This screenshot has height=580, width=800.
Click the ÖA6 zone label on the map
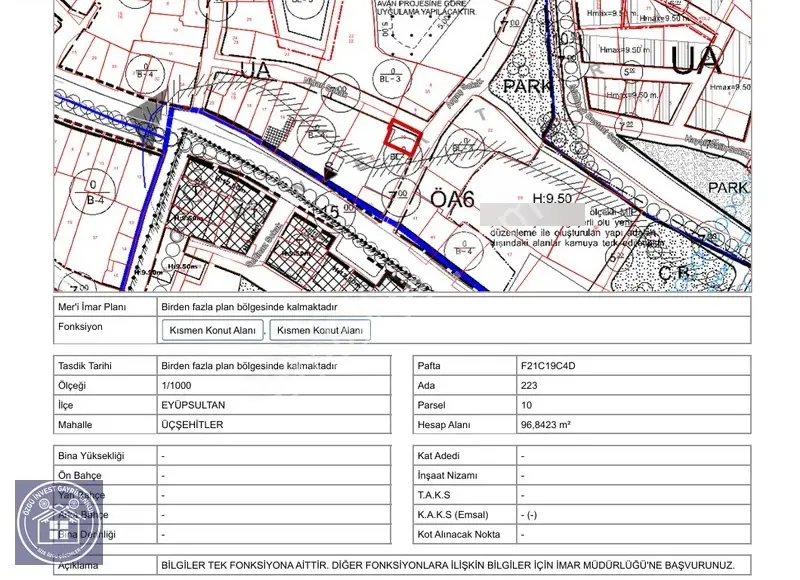[453, 198]
